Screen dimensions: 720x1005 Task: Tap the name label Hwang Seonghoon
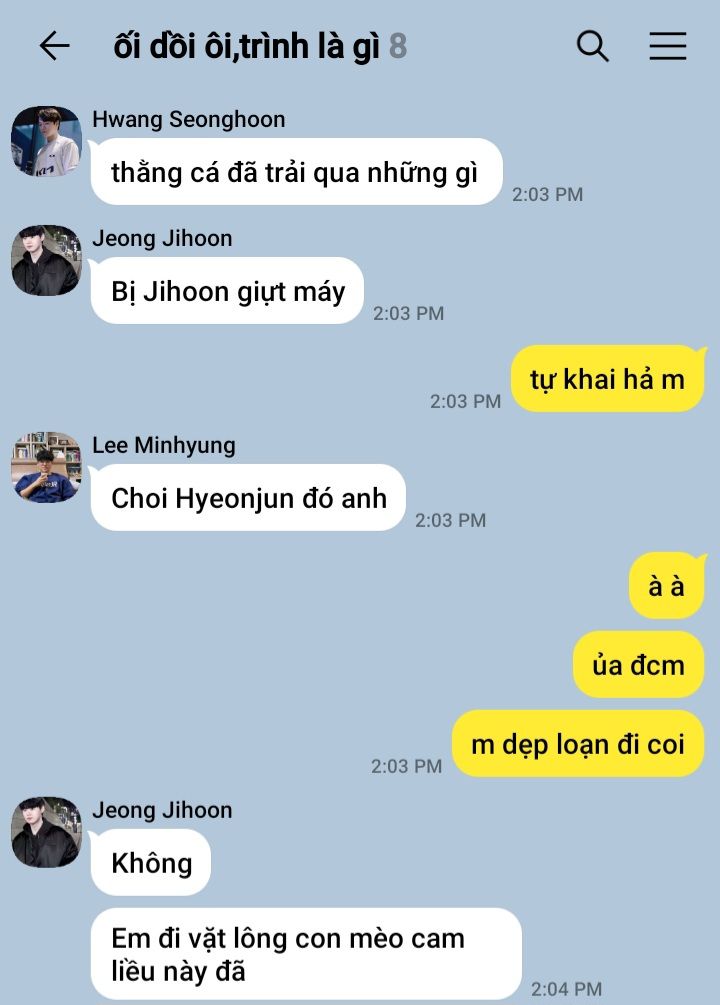point(188,120)
